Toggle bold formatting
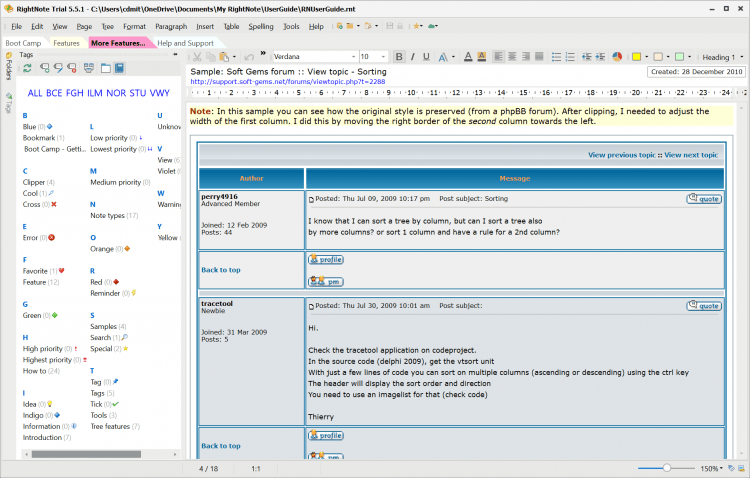The width and height of the screenshot is (750, 478). tap(399, 57)
